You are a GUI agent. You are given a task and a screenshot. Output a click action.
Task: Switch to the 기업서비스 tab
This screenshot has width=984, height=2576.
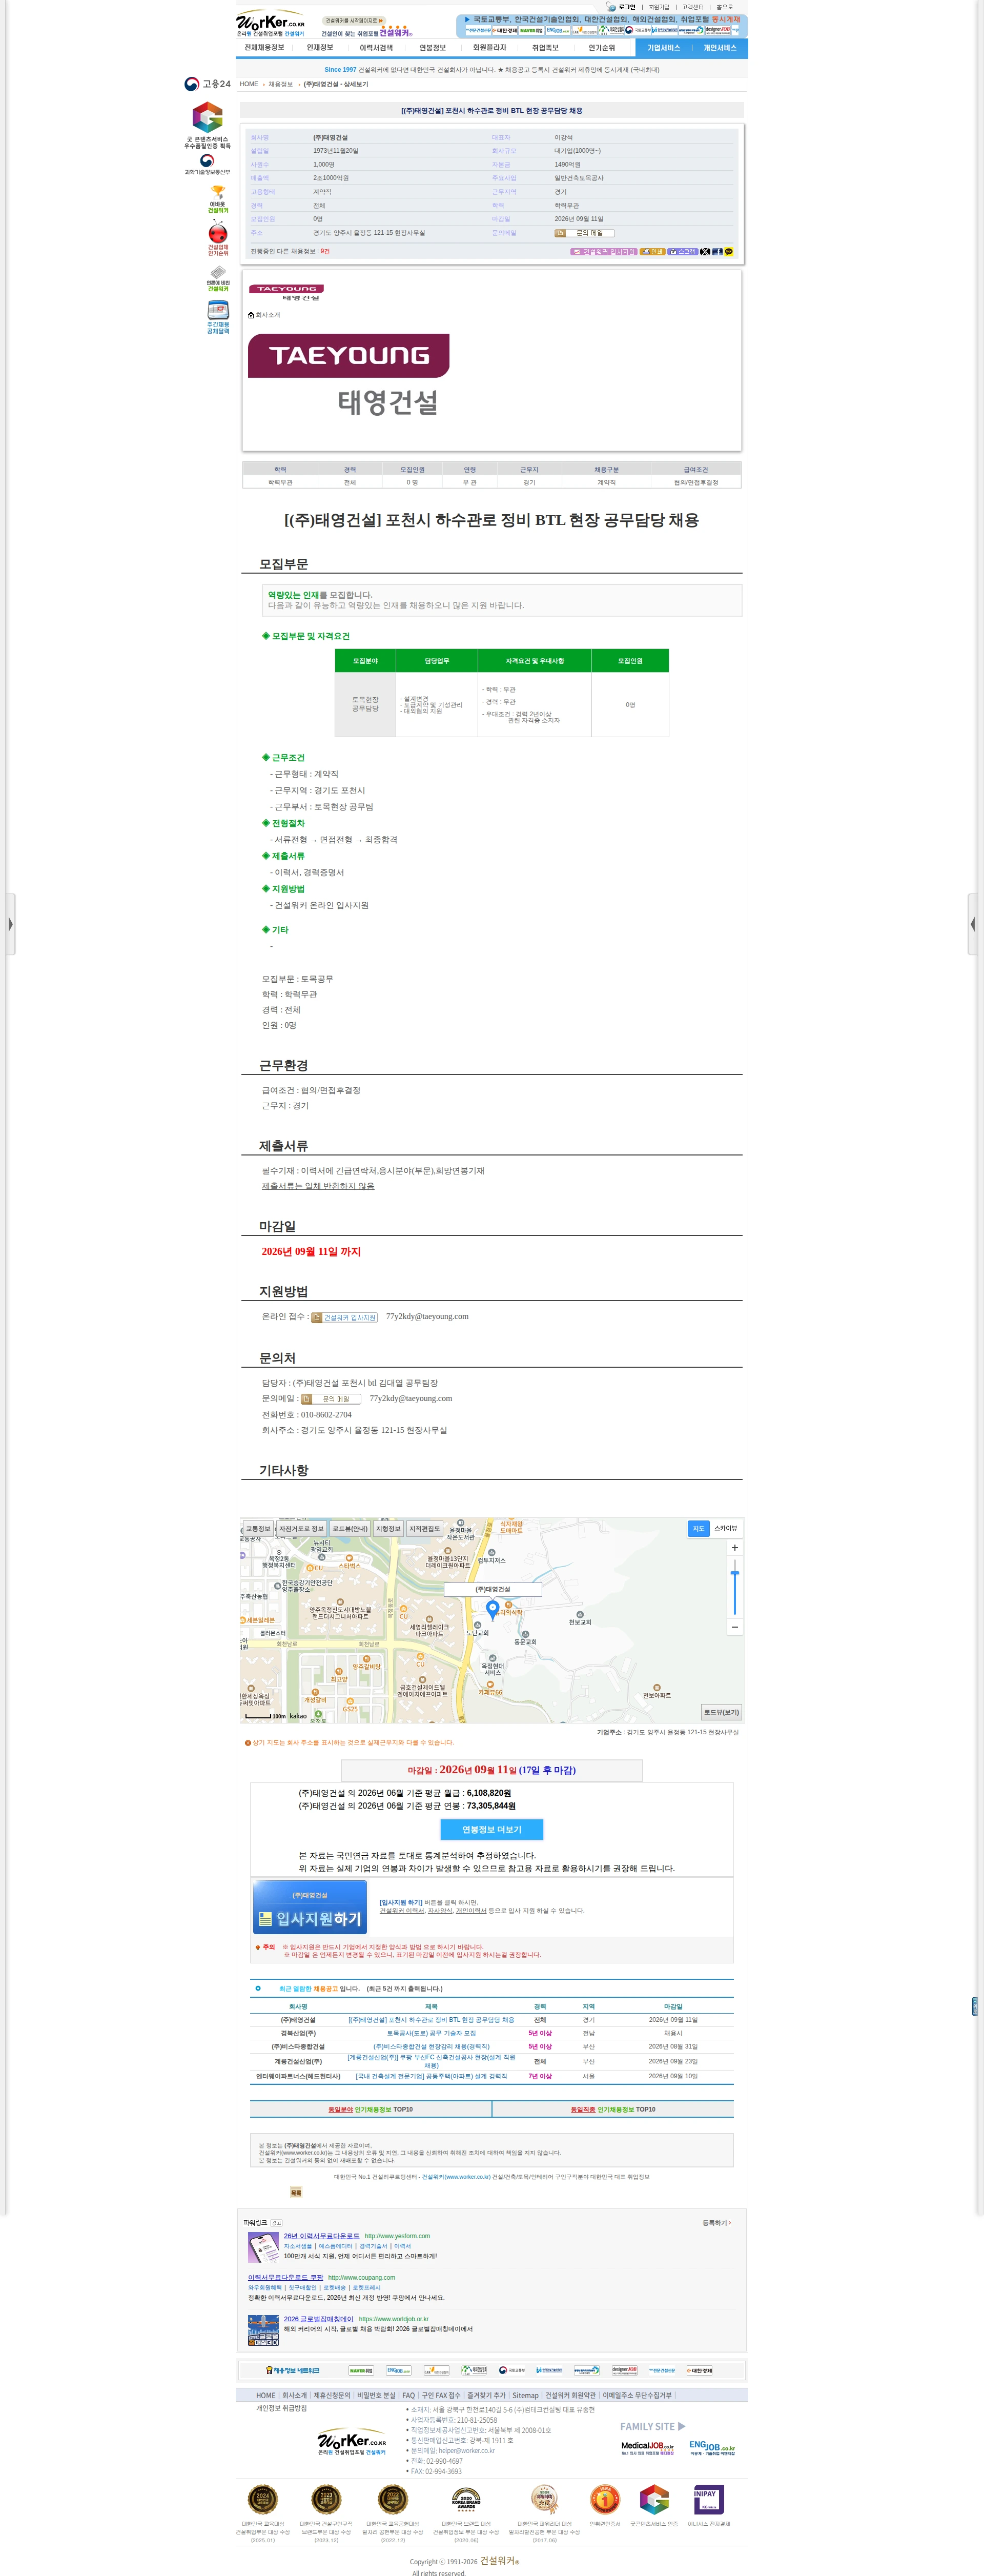point(663,48)
